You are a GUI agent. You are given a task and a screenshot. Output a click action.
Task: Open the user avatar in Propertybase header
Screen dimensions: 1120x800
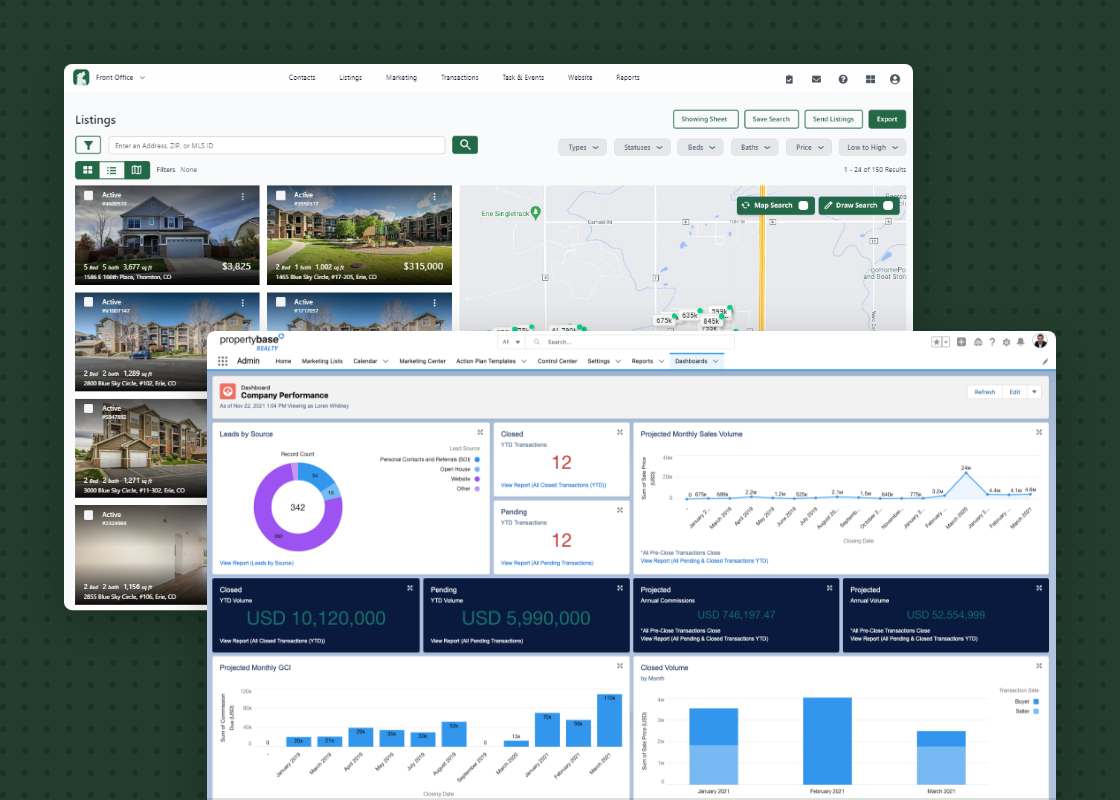(1040, 341)
